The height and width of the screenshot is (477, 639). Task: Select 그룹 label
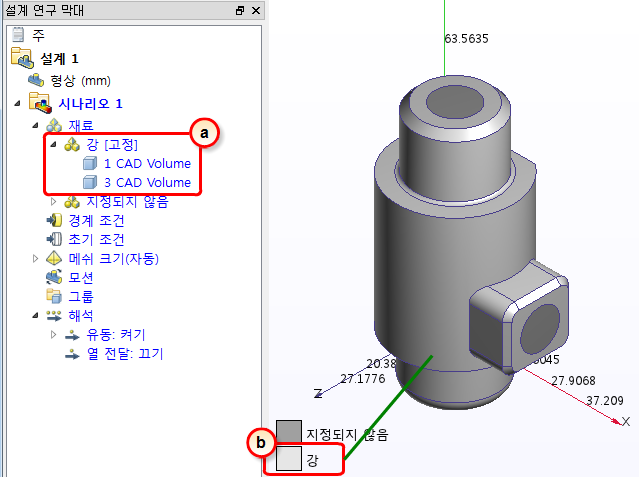[81, 296]
